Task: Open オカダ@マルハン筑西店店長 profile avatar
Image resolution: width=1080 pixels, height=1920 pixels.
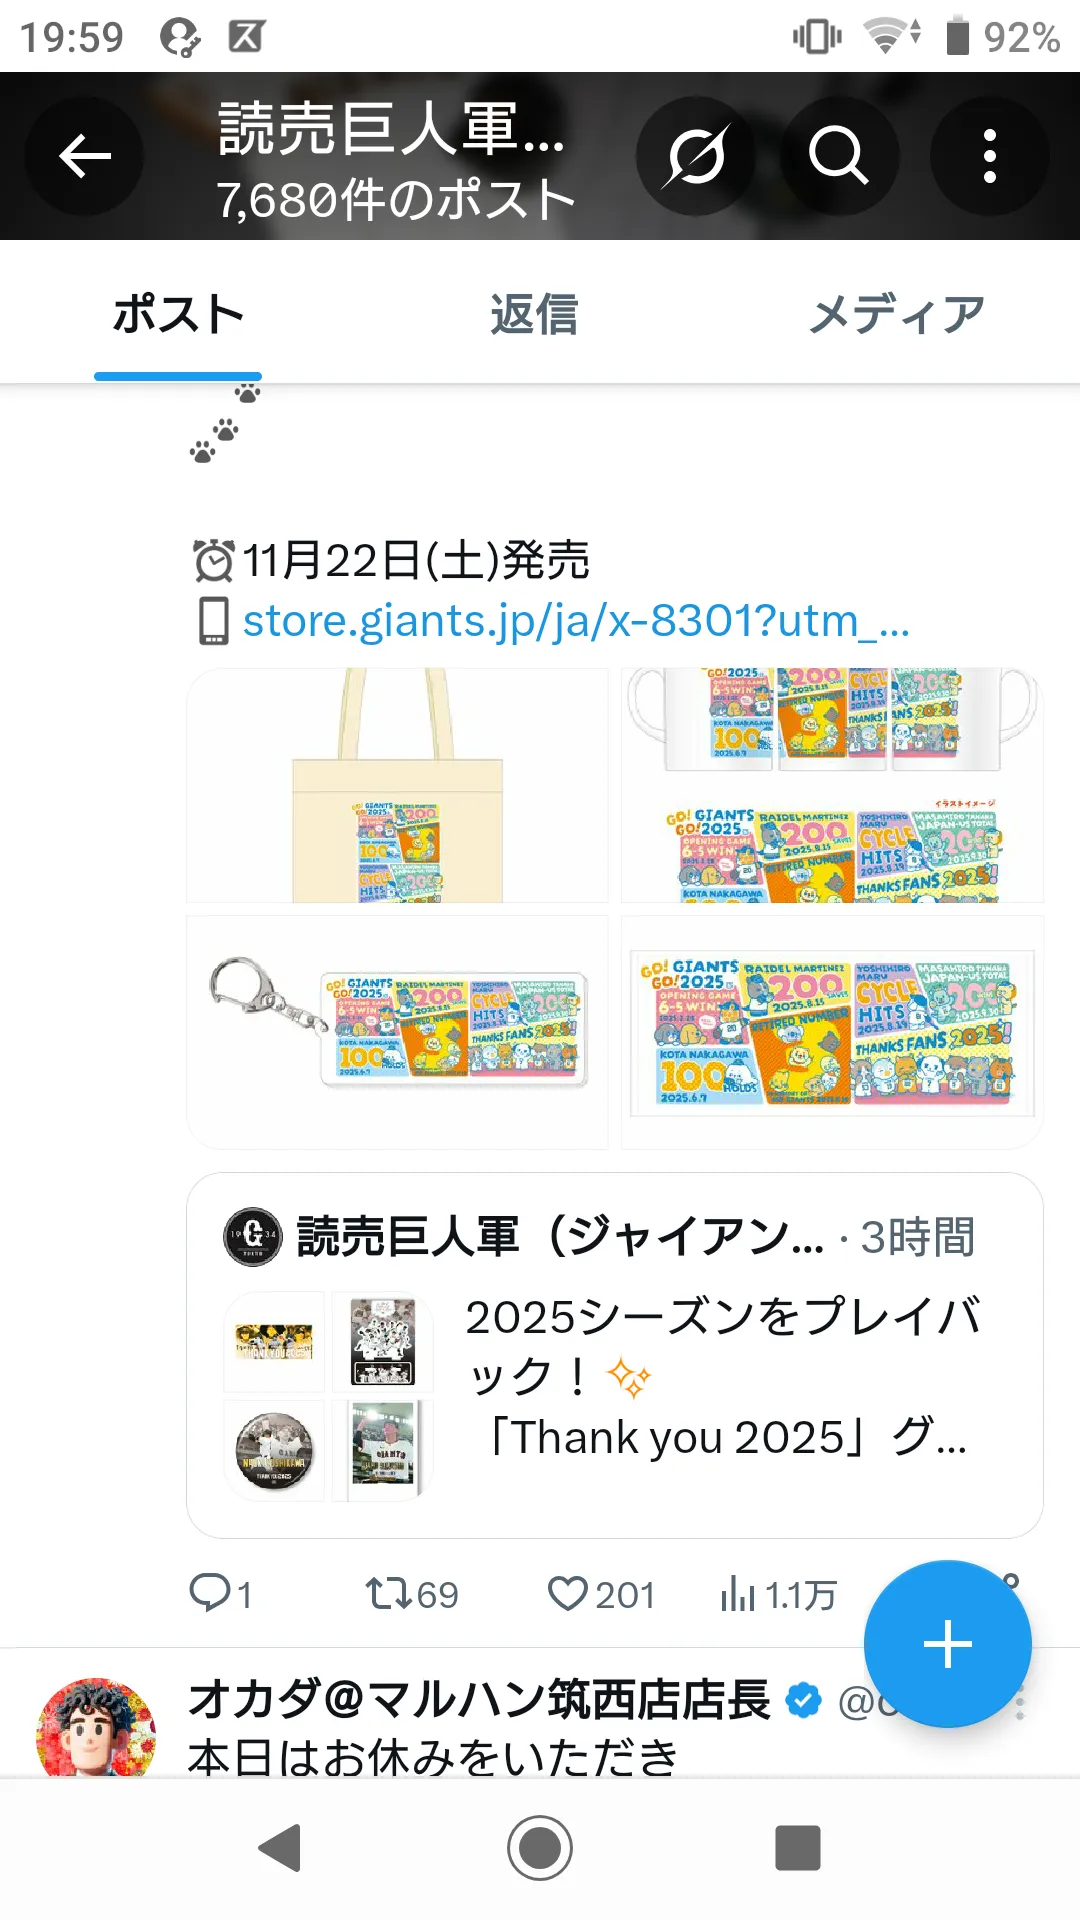Action: click(96, 1728)
